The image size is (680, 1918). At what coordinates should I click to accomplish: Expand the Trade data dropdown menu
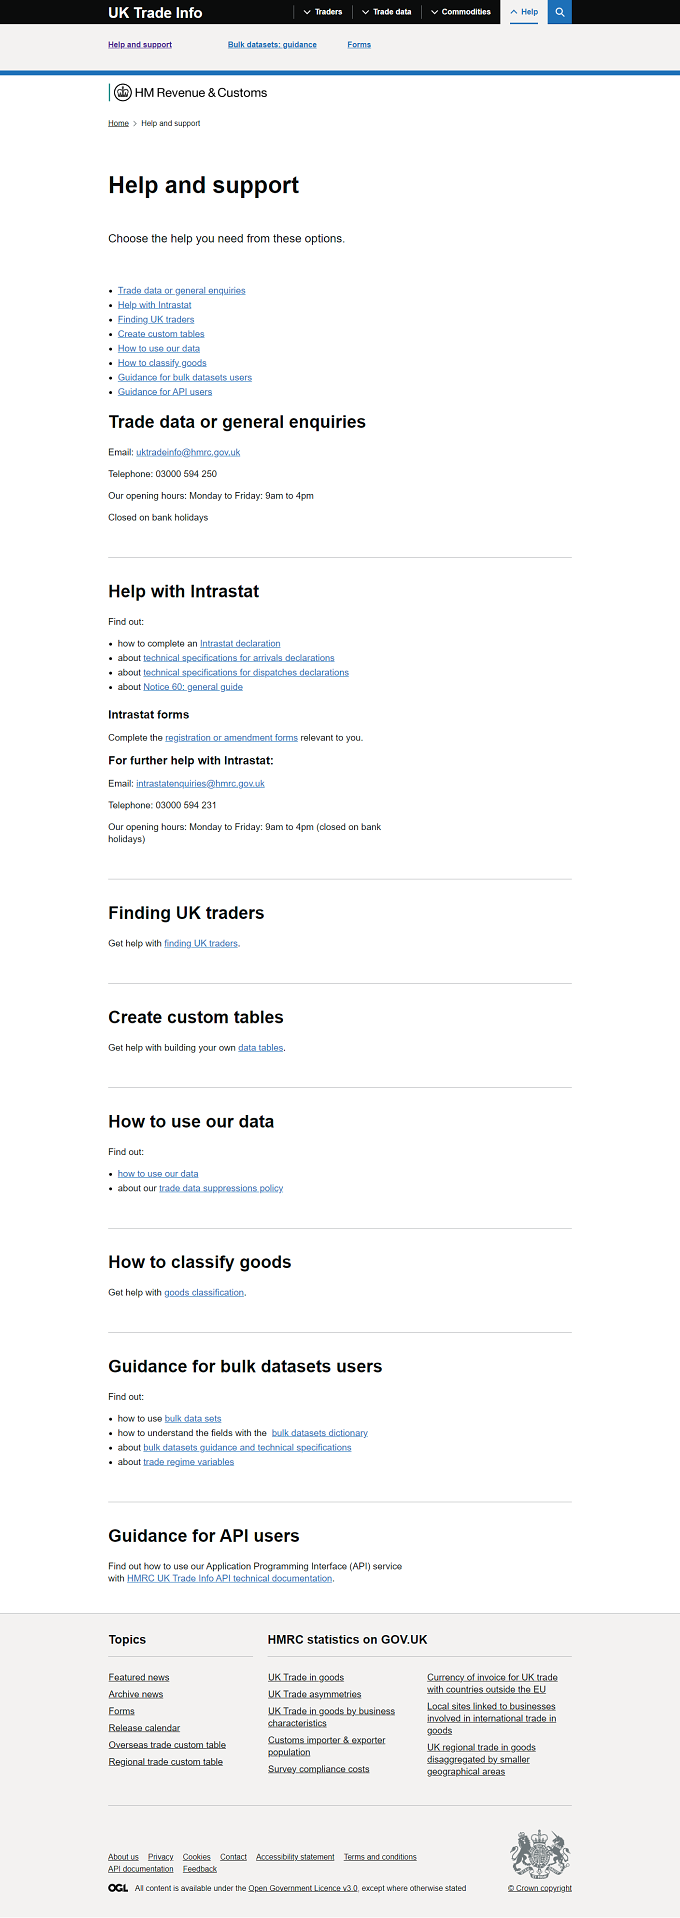point(386,12)
